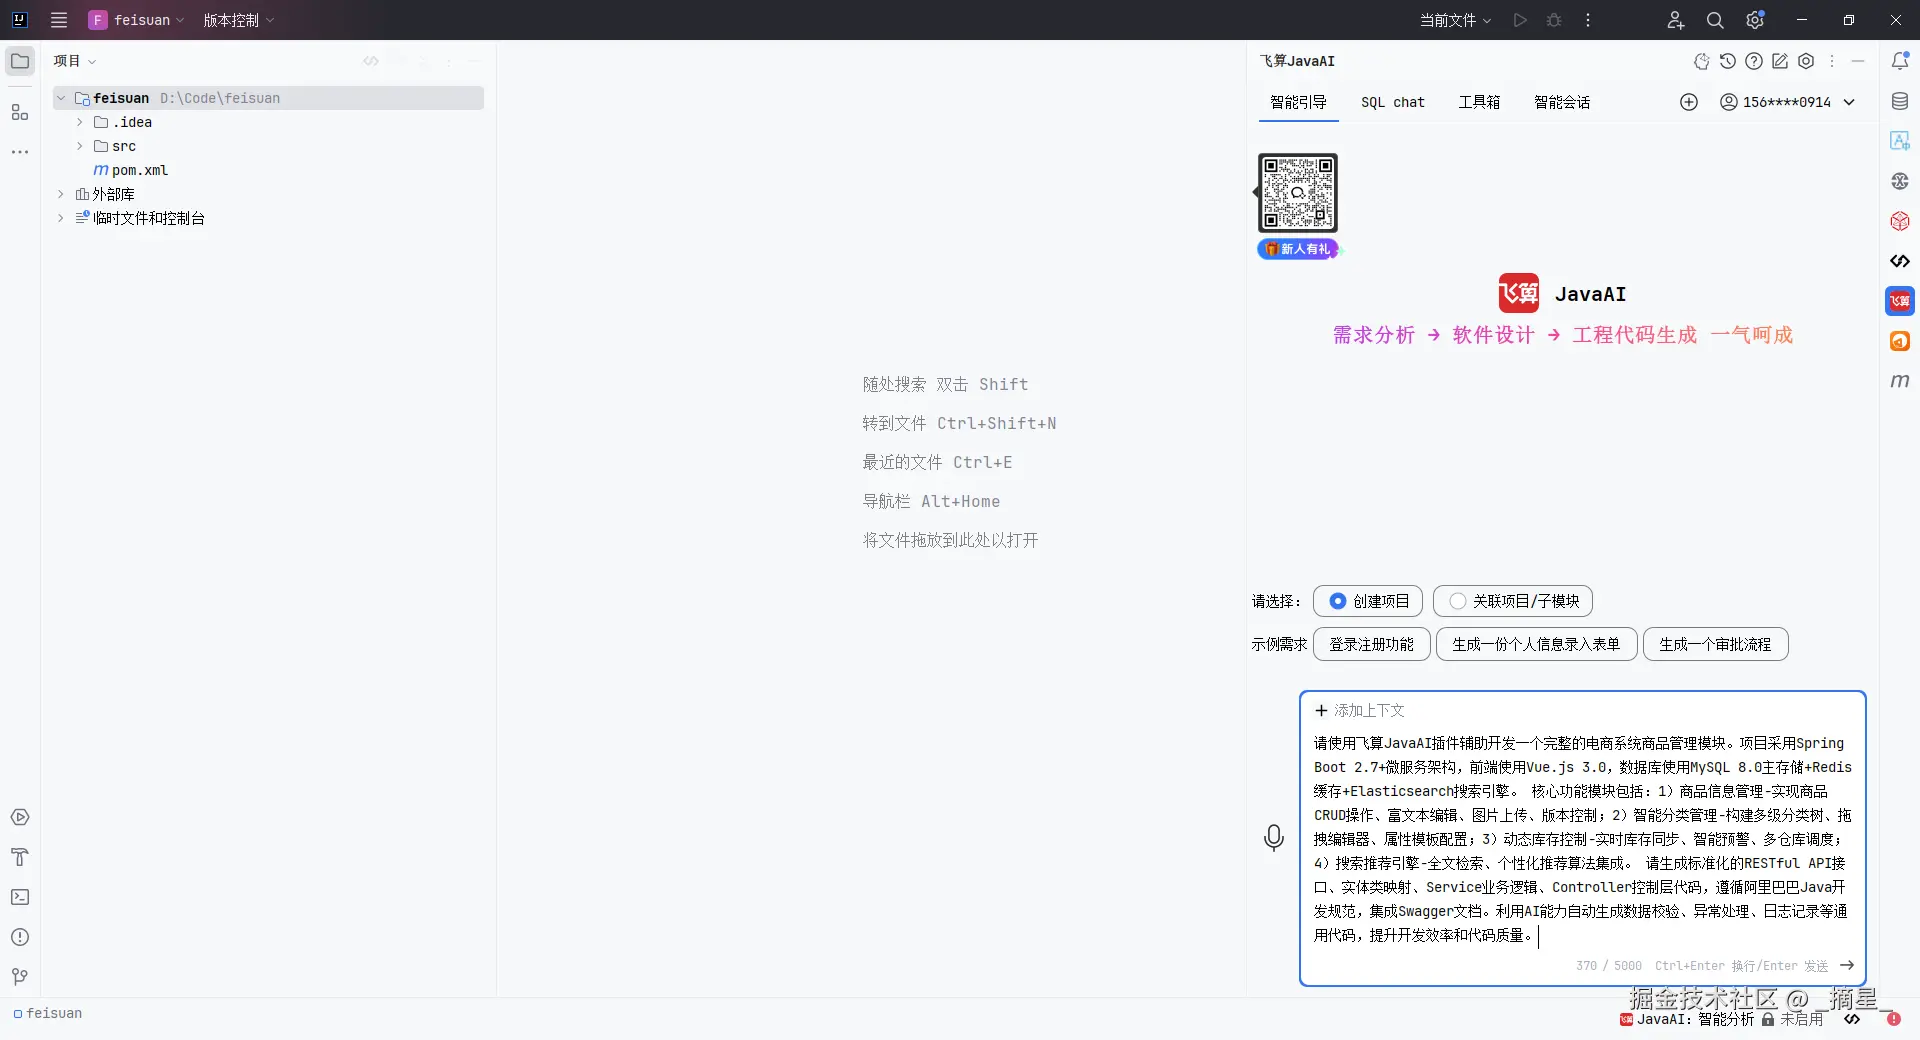Screen dimensions: 1920x1040
Task: Click the send arrow in the prompt box
Action: tap(1847, 965)
